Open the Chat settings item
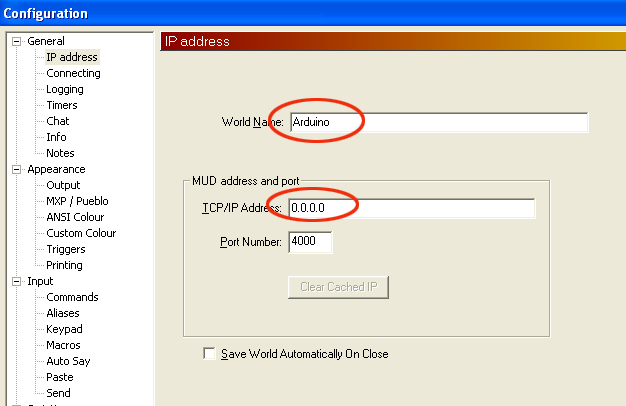 point(58,121)
